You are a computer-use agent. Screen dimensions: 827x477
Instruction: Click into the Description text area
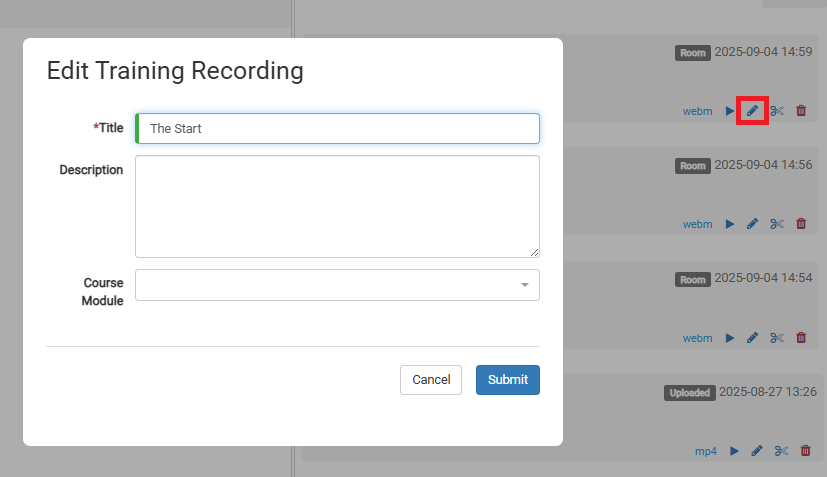[337, 206]
